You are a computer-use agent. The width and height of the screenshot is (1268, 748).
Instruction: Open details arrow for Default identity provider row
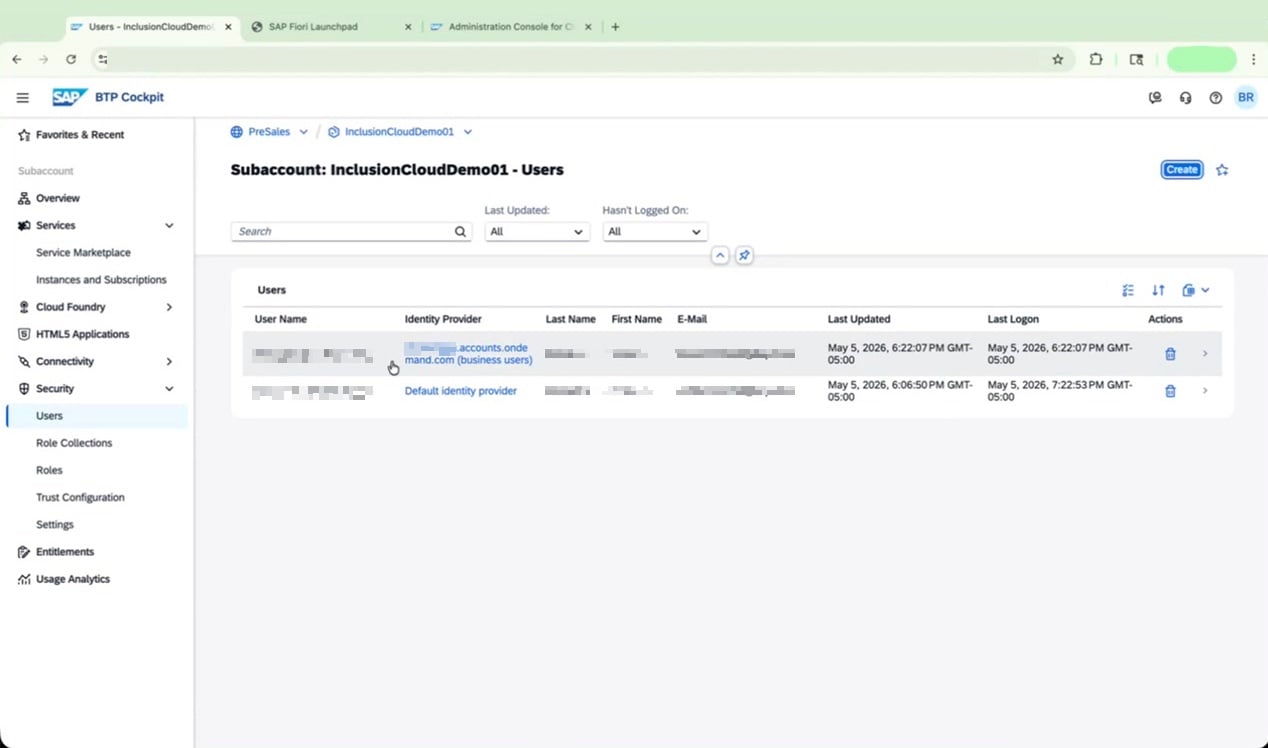click(1205, 390)
